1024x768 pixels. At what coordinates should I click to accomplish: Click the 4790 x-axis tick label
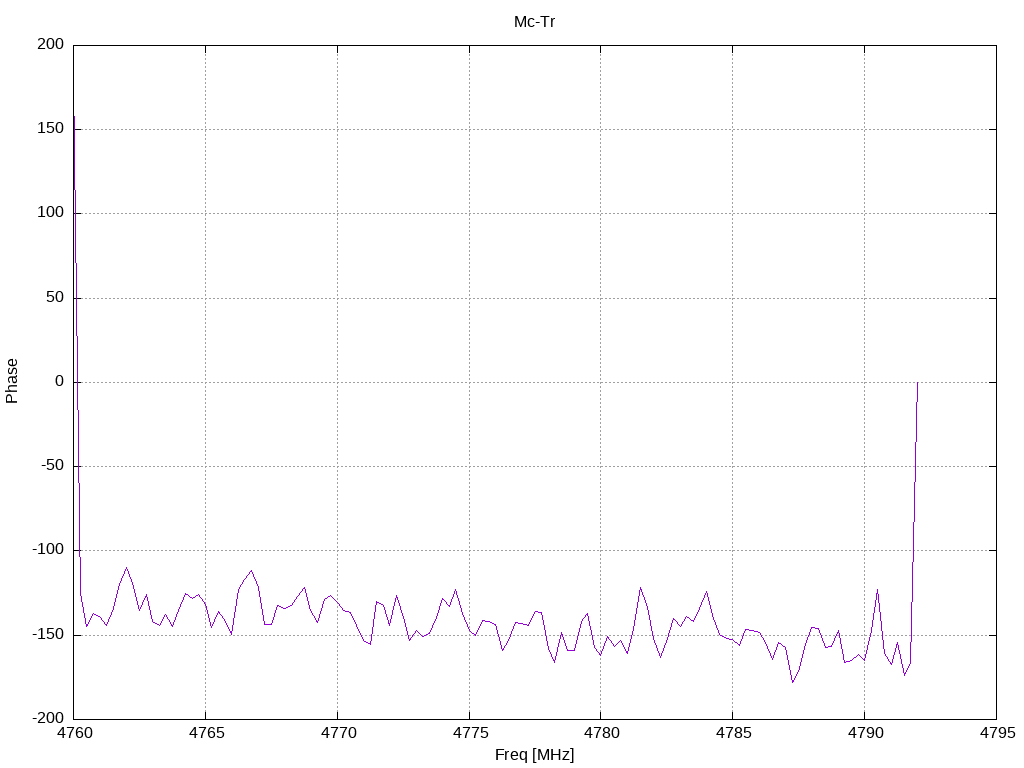point(865,733)
